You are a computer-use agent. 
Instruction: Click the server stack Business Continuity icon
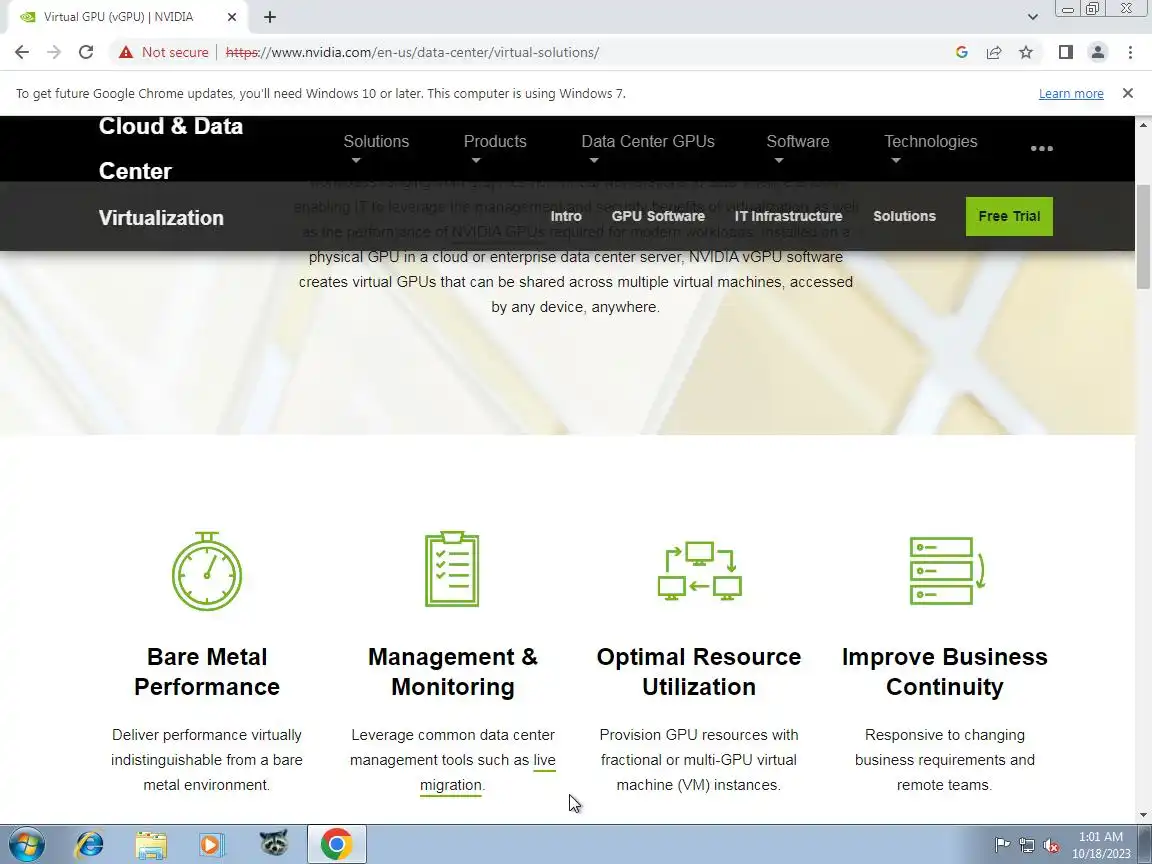[x=946, y=571]
